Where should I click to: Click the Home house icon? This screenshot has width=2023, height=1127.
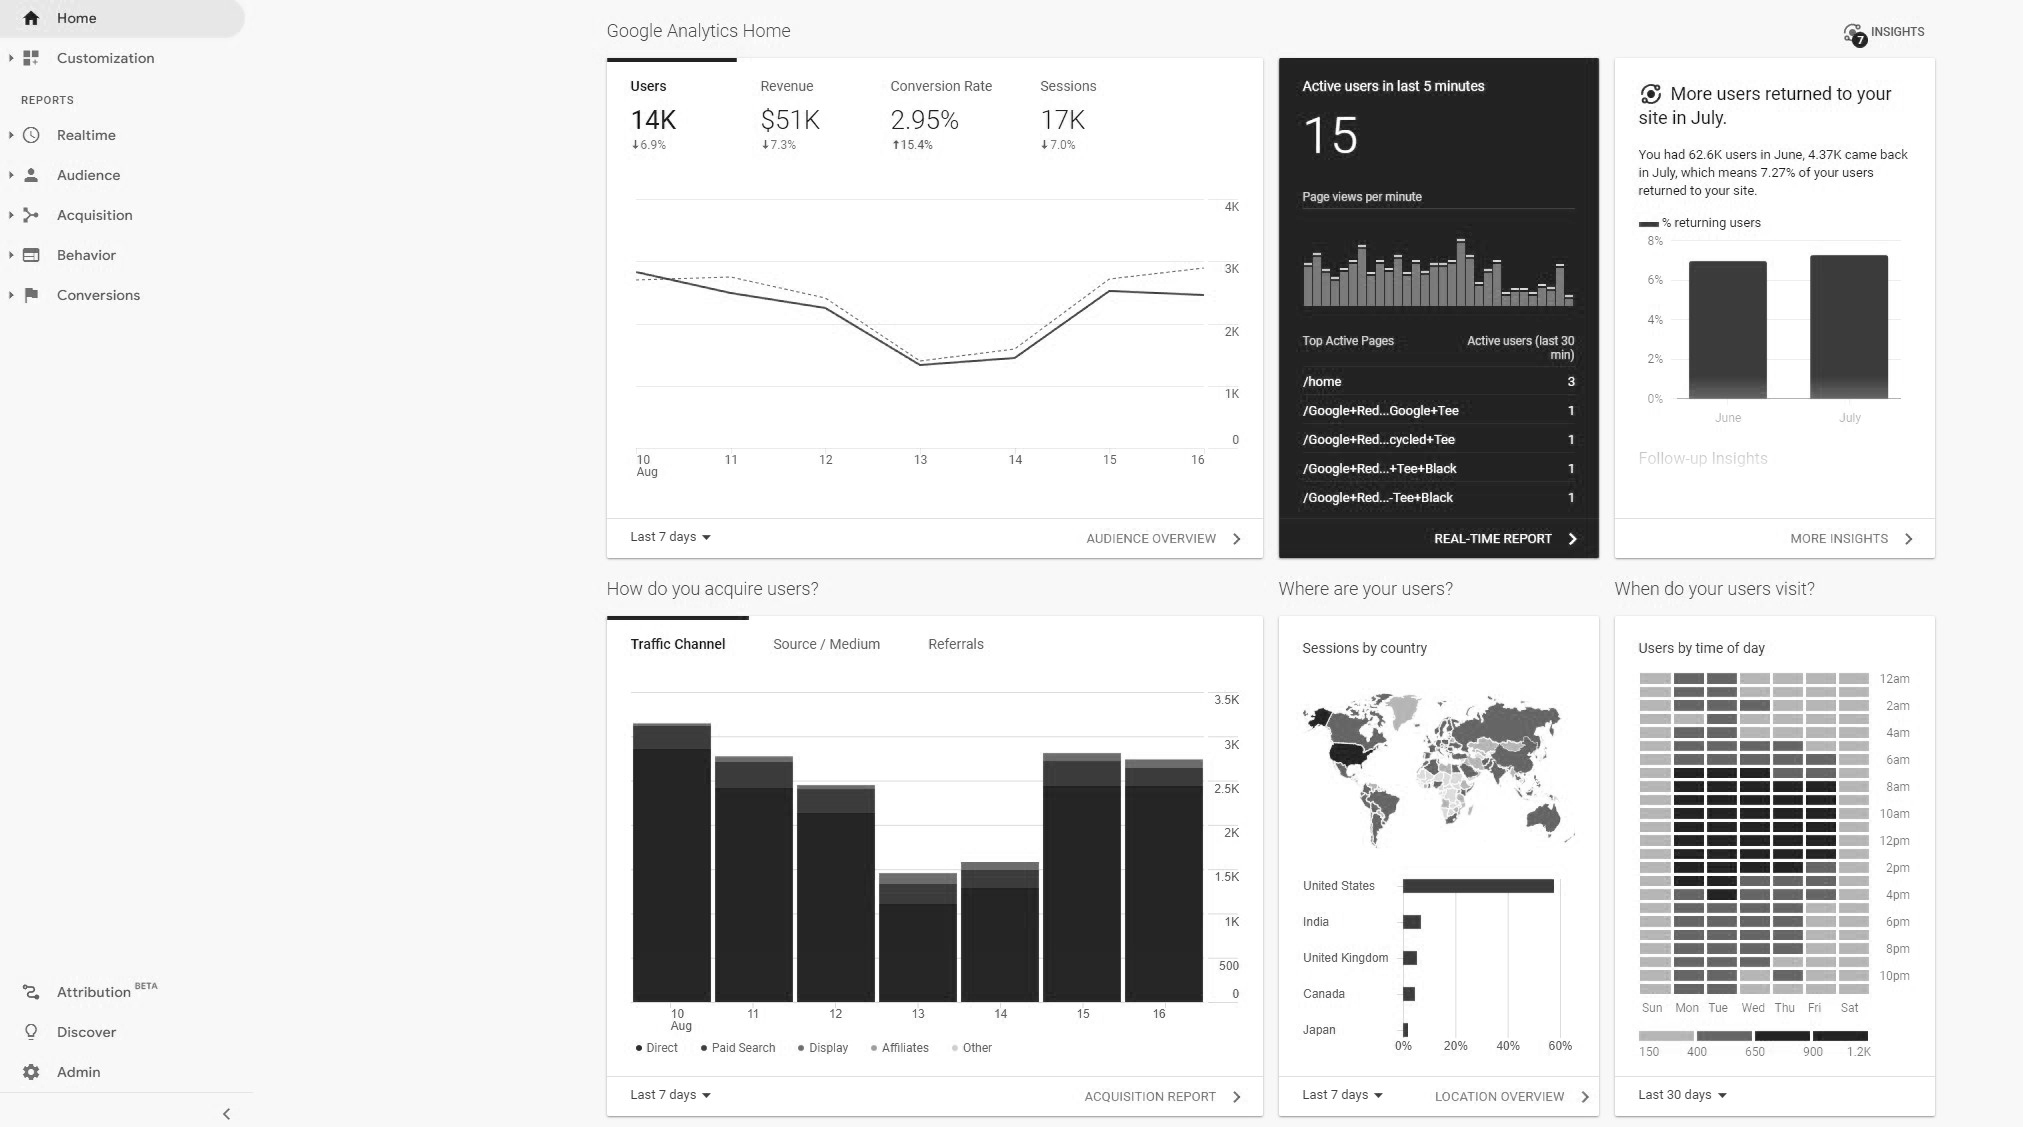[31, 18]
